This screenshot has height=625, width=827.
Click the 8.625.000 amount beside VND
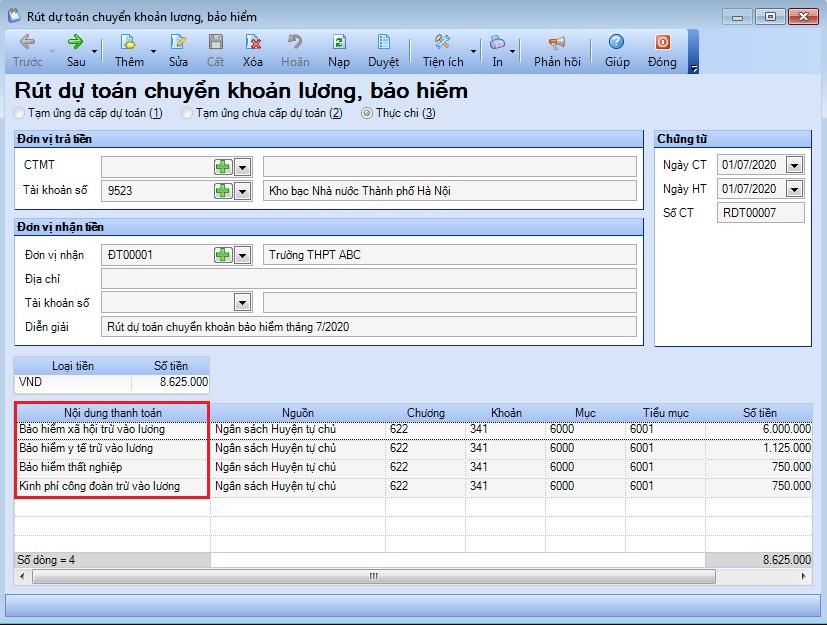(x=170, y=382)
